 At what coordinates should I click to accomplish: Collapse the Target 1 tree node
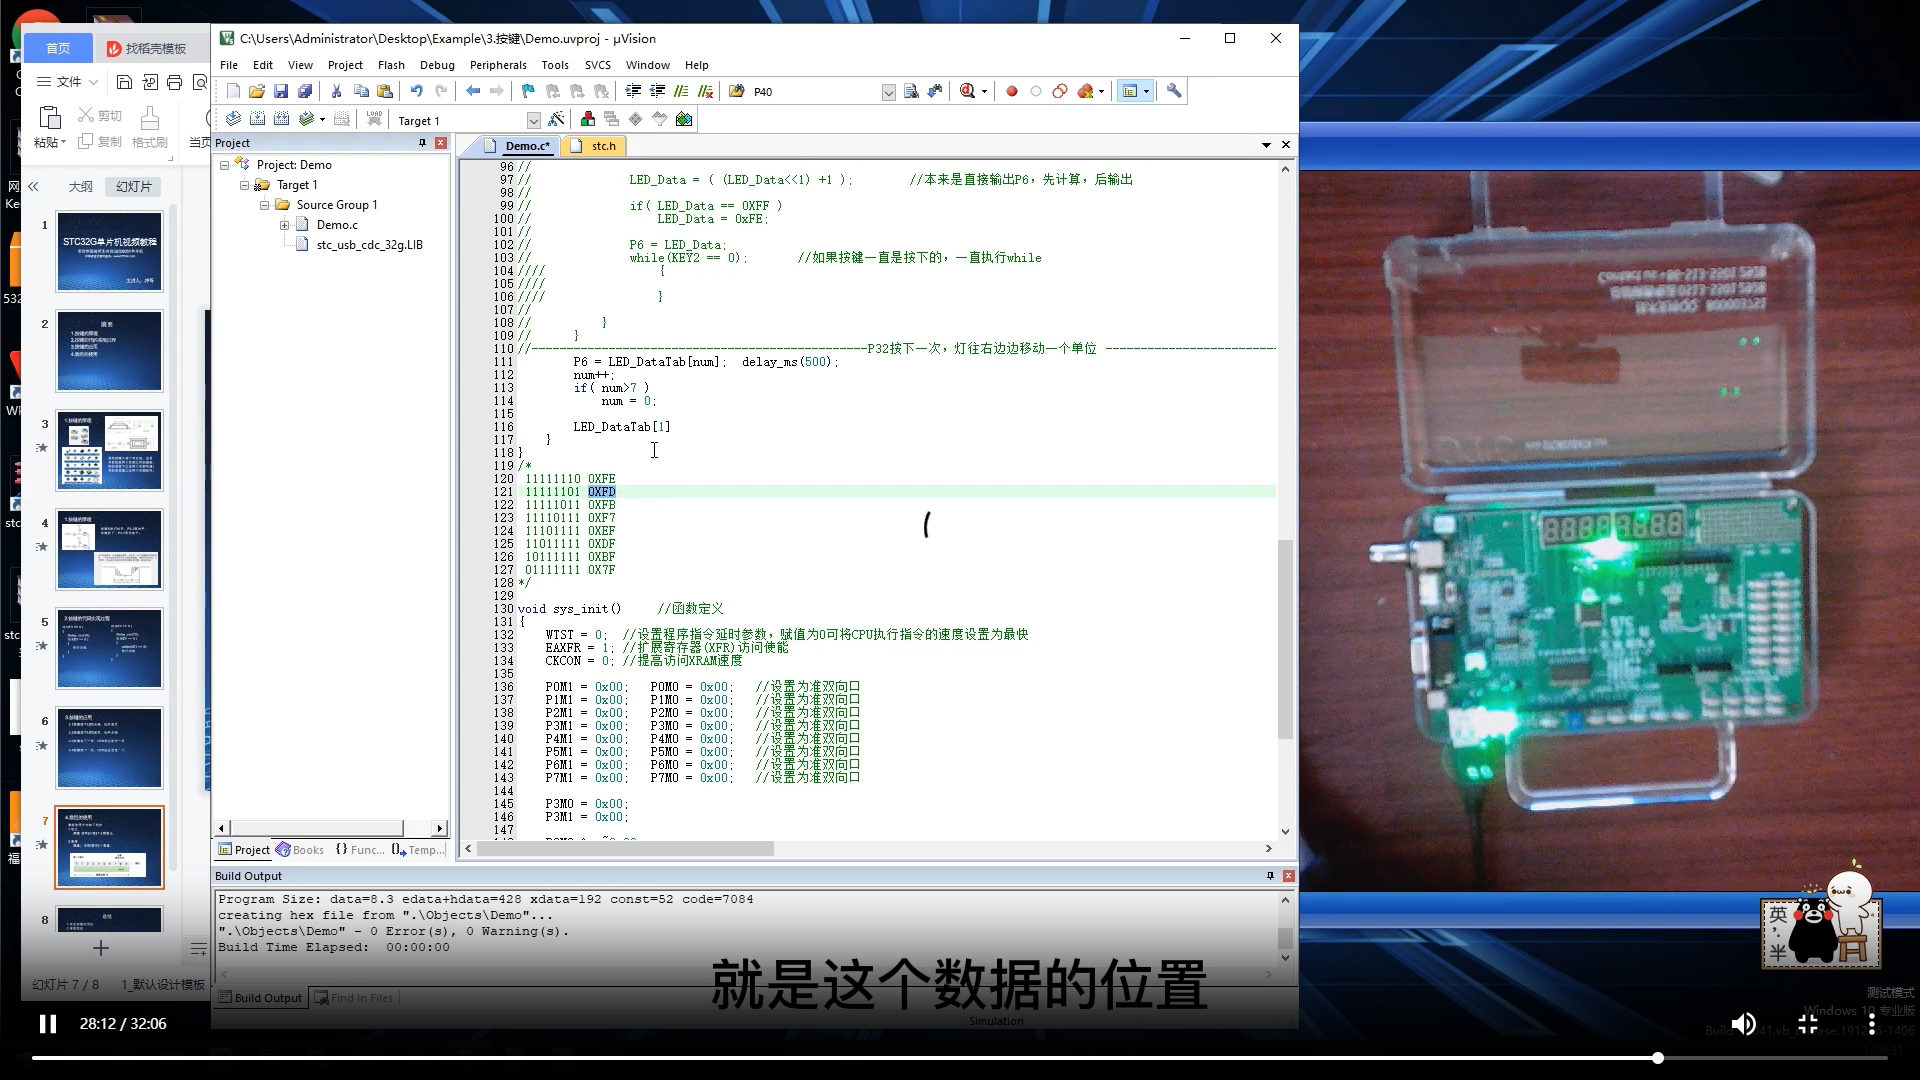coord(244,185)
